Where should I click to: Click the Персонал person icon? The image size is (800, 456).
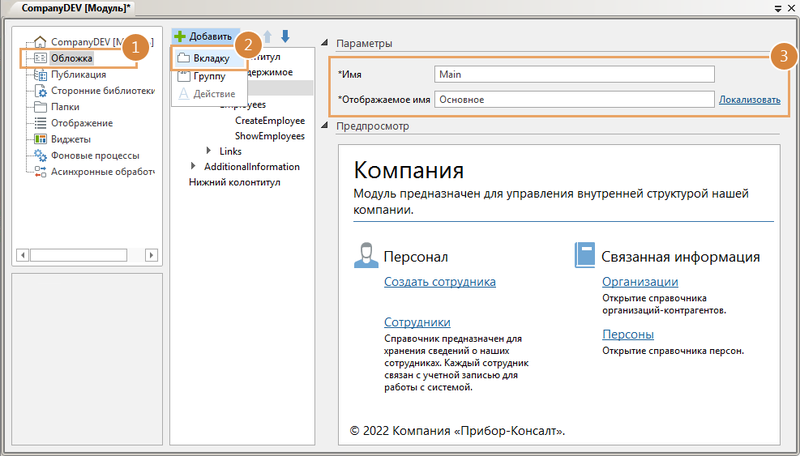click(x=366, y=255)
